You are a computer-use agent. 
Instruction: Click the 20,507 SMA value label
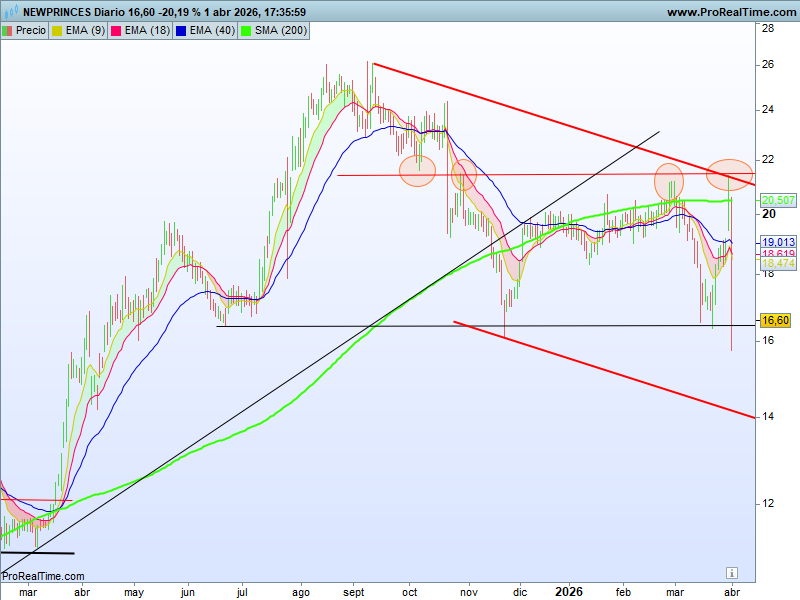coord(778,200)
